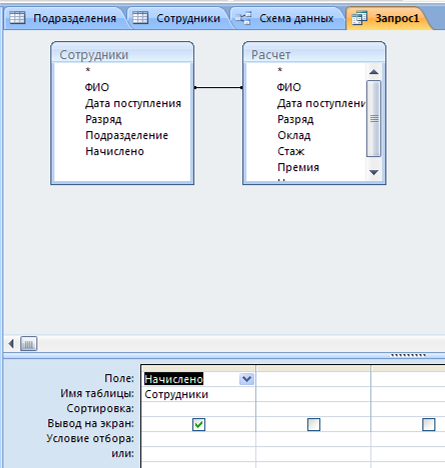Select the first grid column header bar
The image size is (445, 468).
click(x=198, y=368)
